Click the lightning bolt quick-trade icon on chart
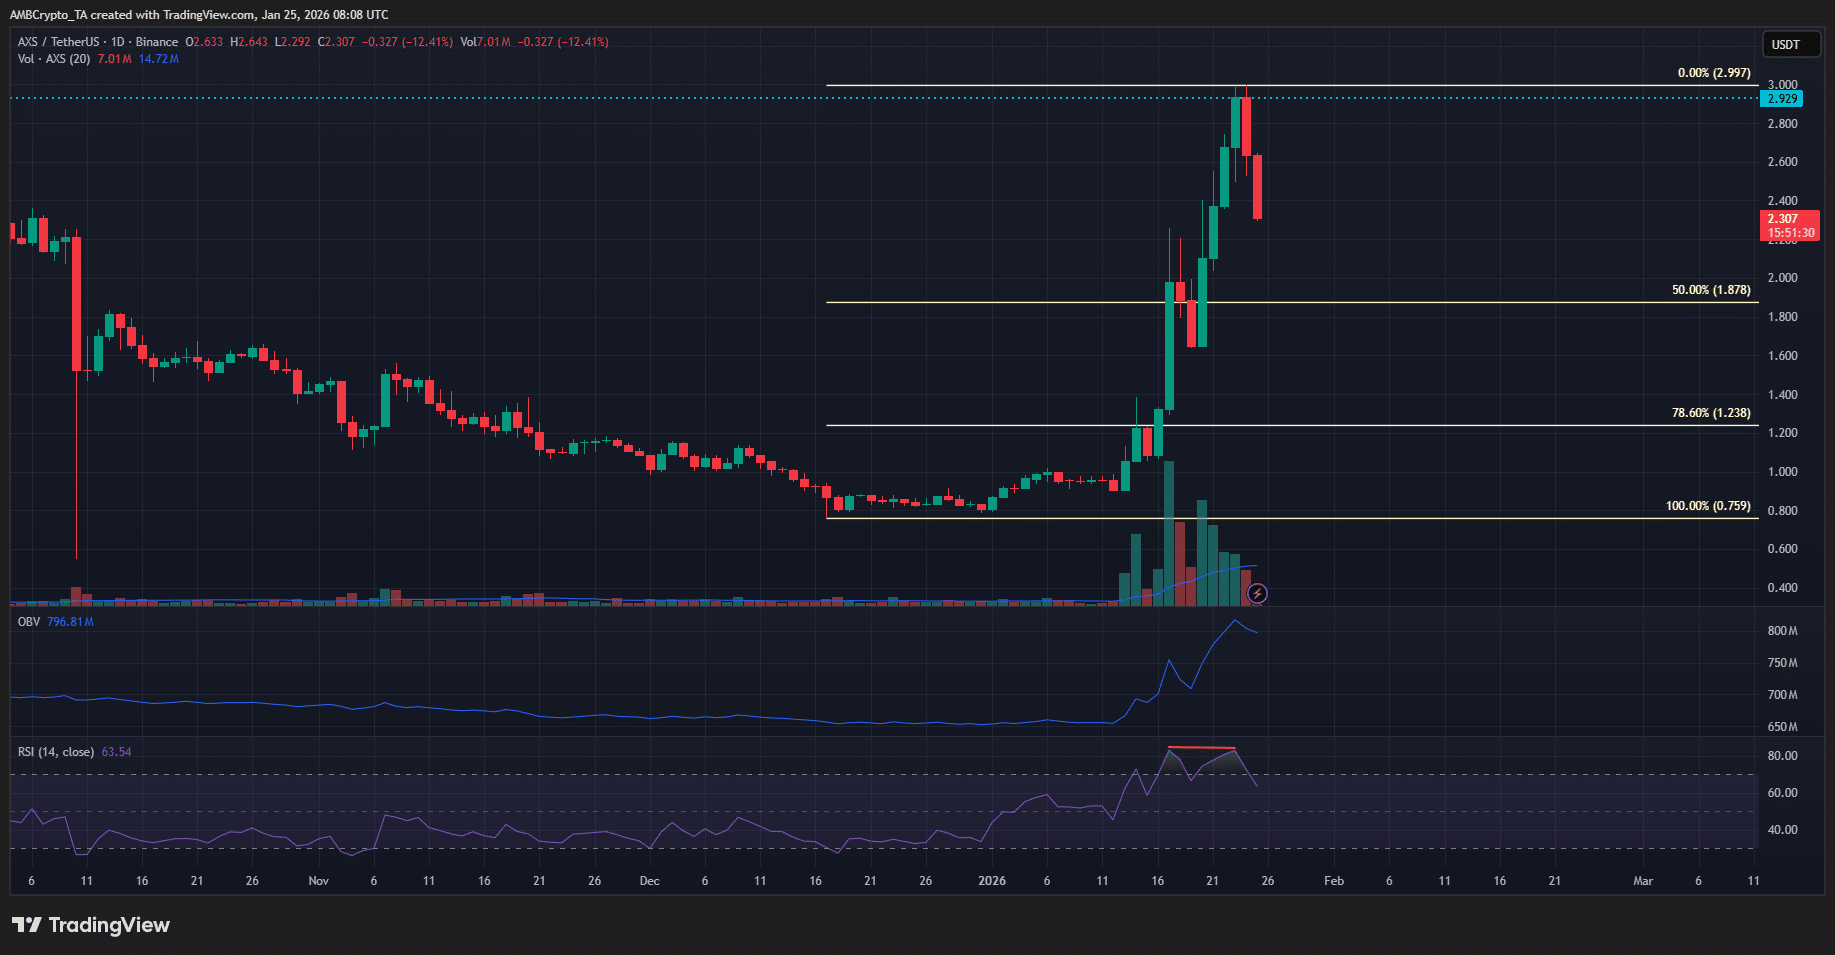1835x955 pixels. [x=1257, y=593]
